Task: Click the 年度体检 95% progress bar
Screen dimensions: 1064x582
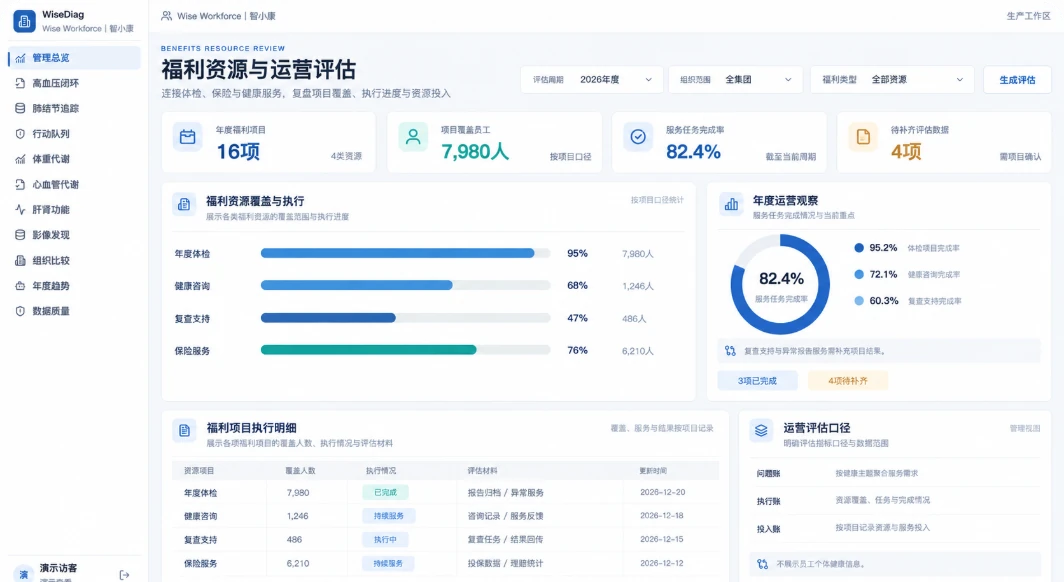Action: pyautogui.click(x=406, y=254)
